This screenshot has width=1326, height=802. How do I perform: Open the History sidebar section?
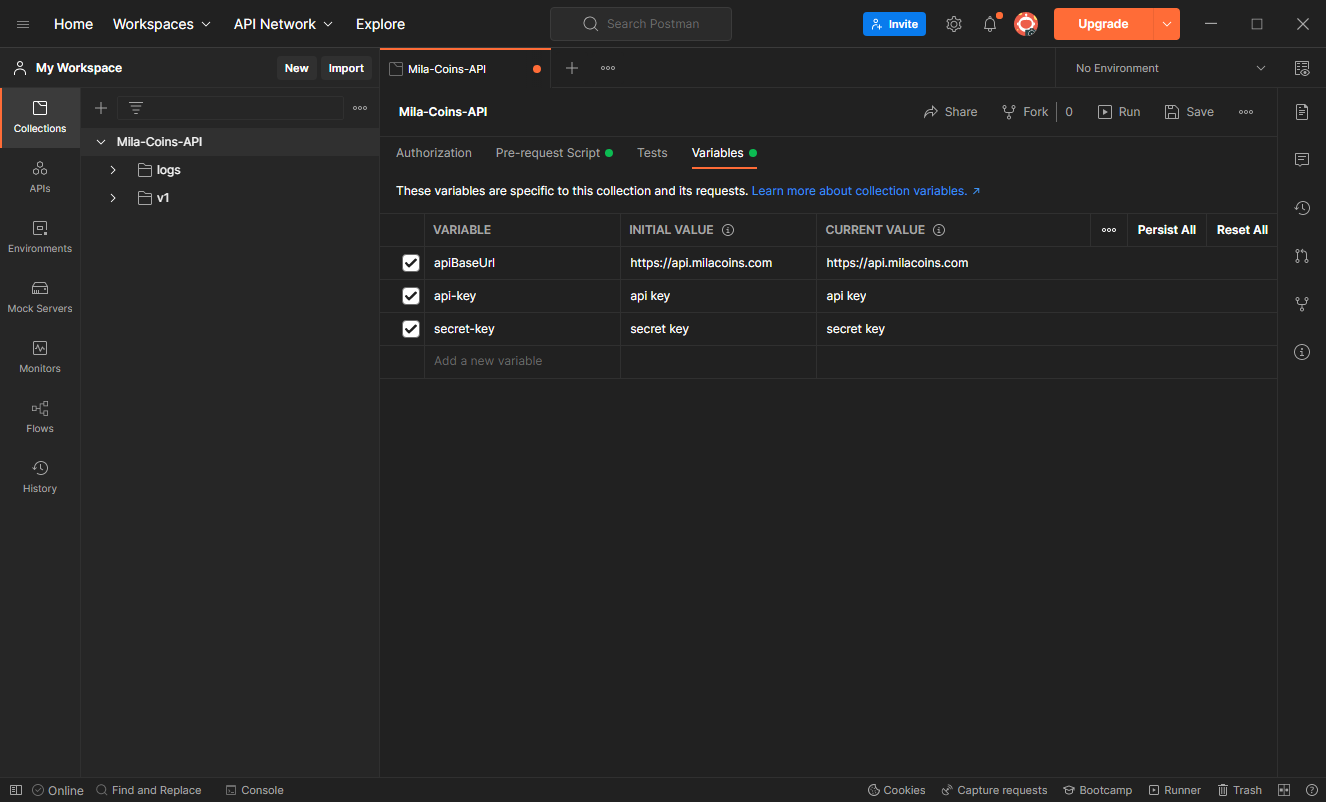(40, 478)
